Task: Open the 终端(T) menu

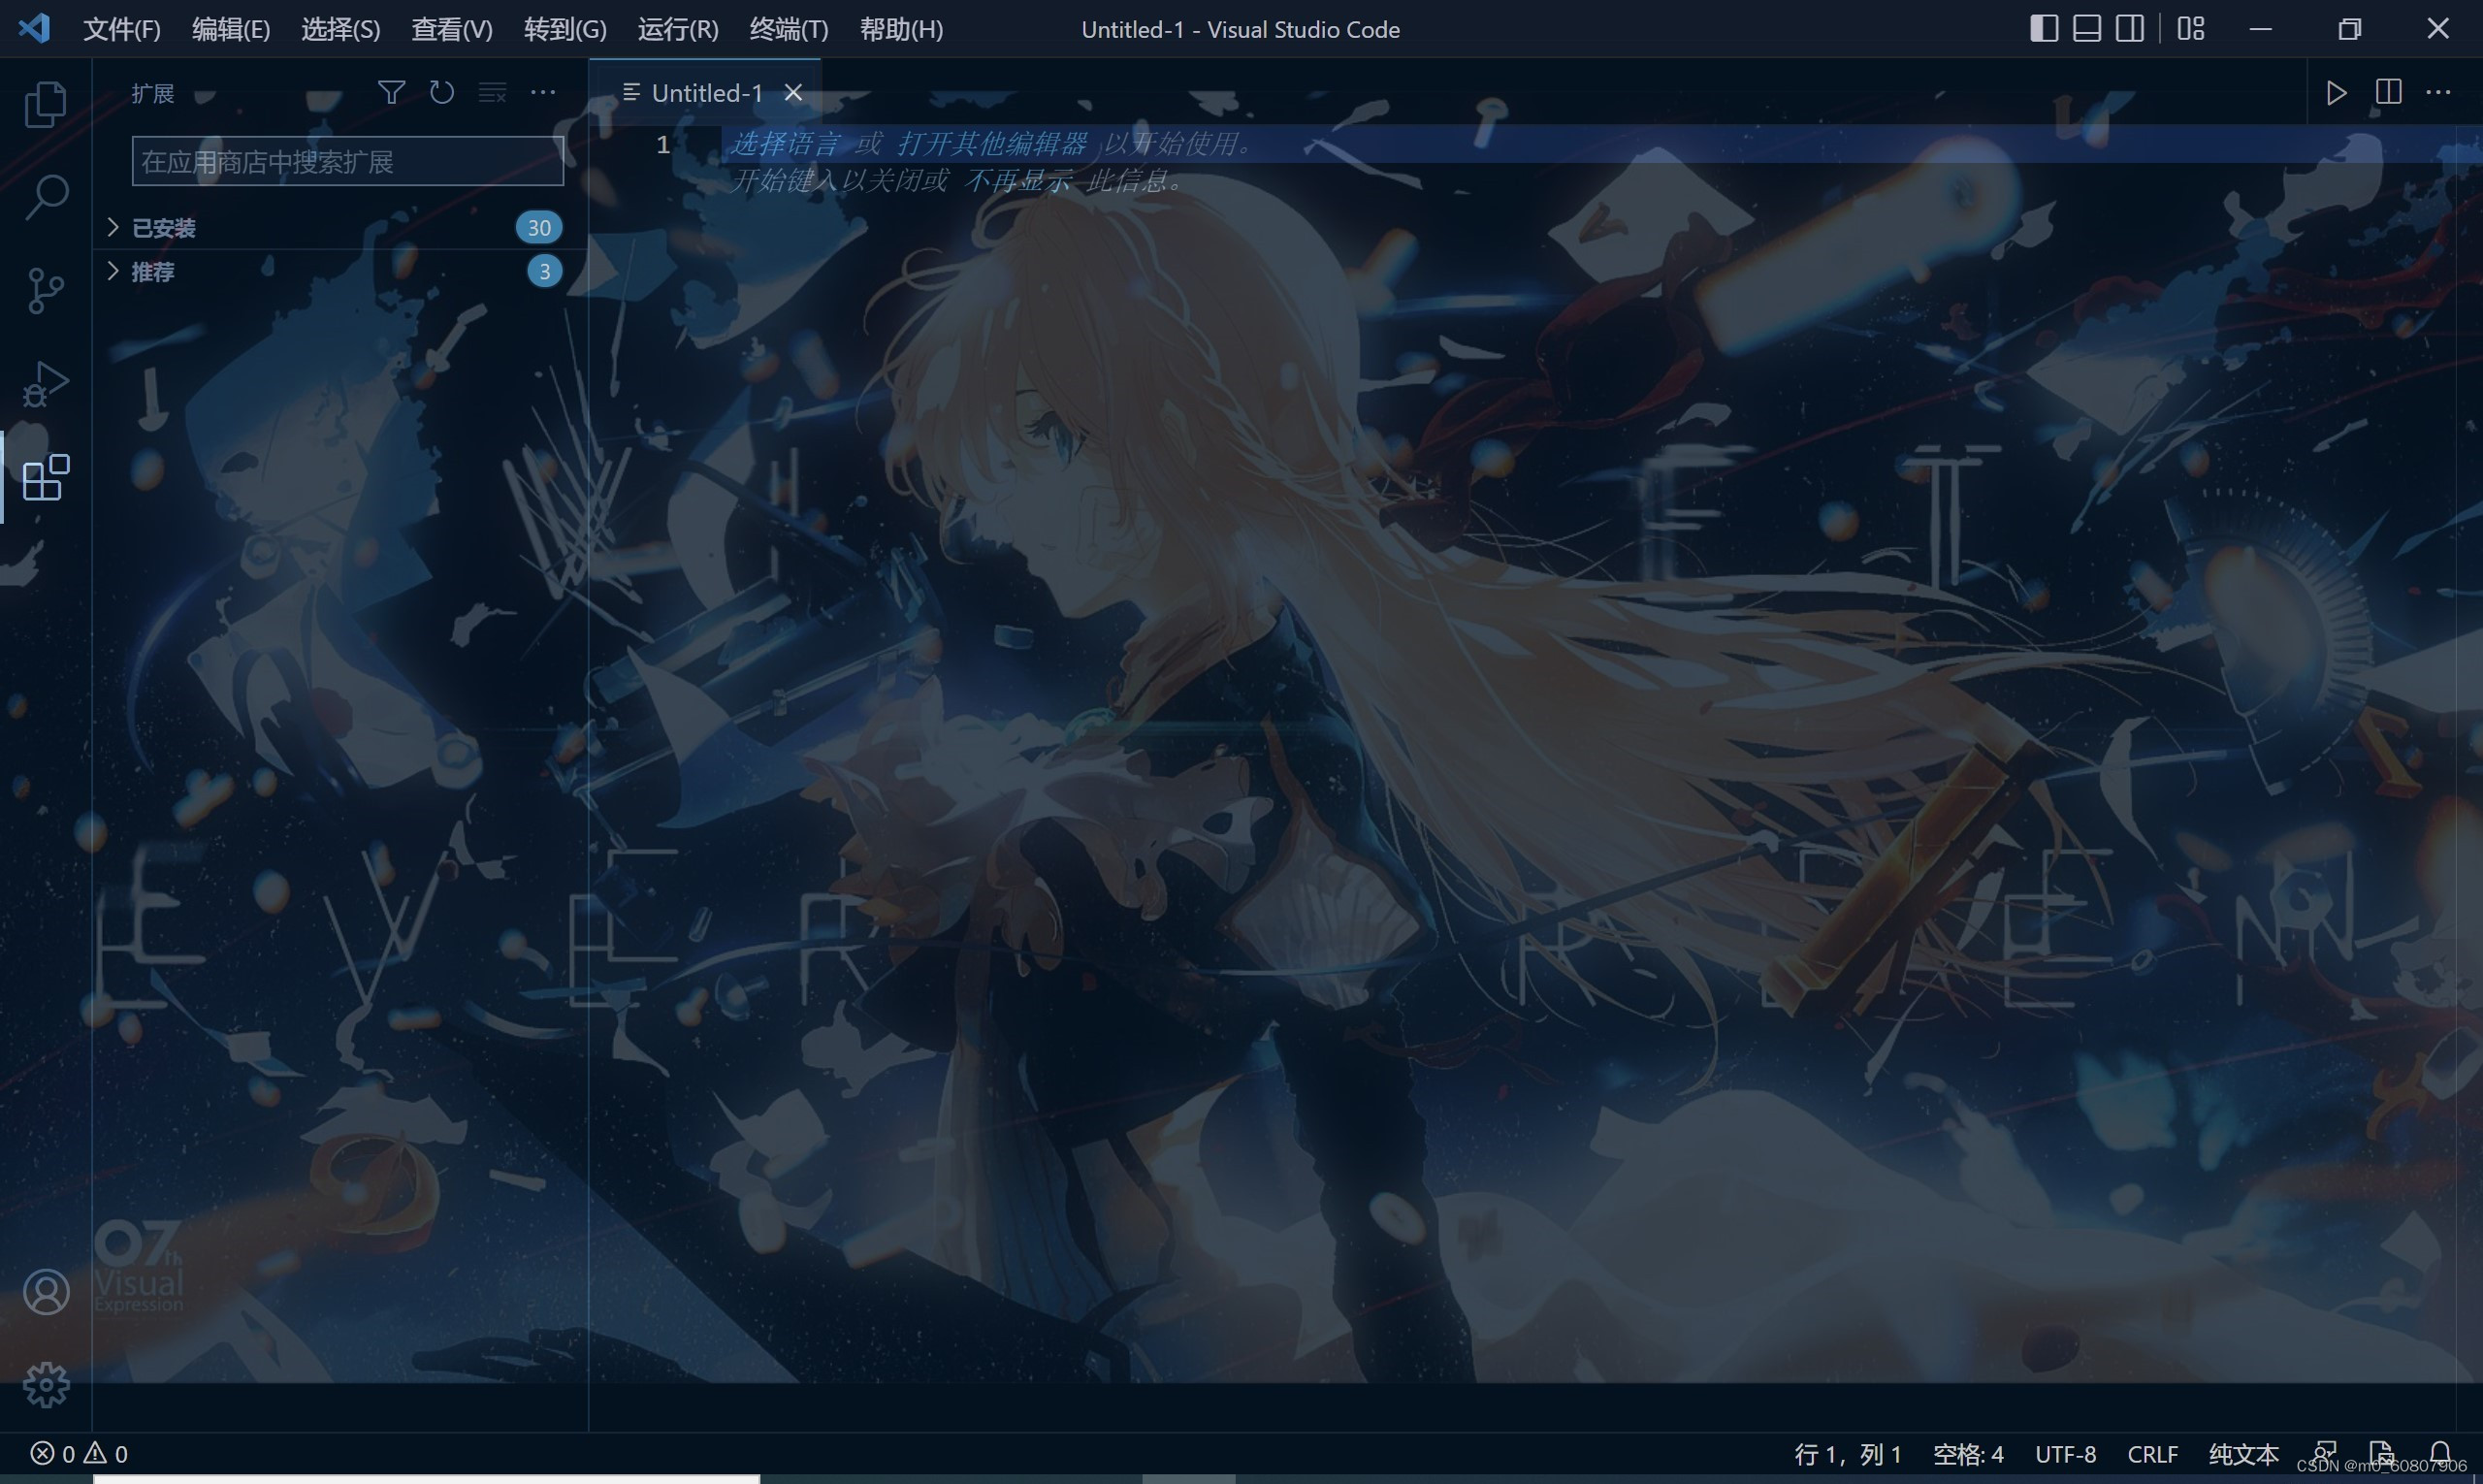Action: click(788, 29)
